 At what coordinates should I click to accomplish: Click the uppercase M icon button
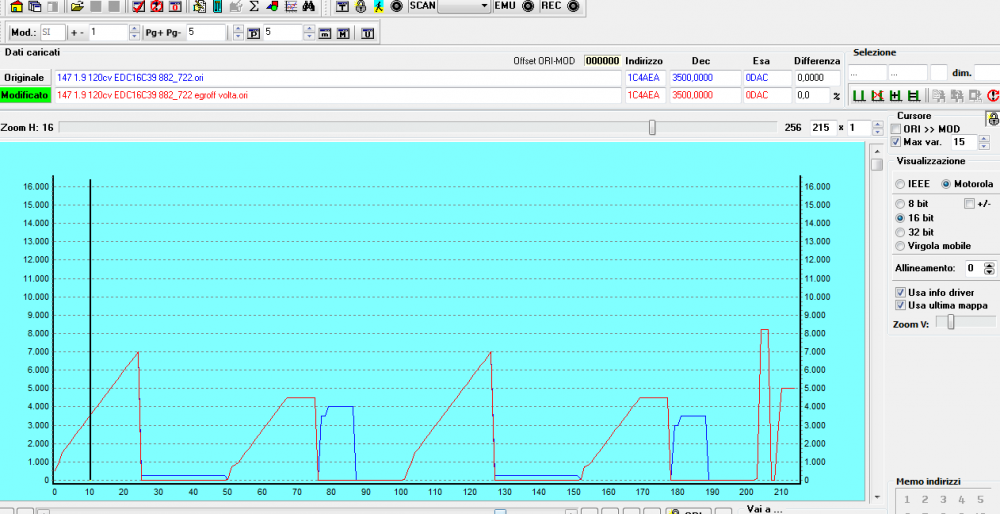343,33
